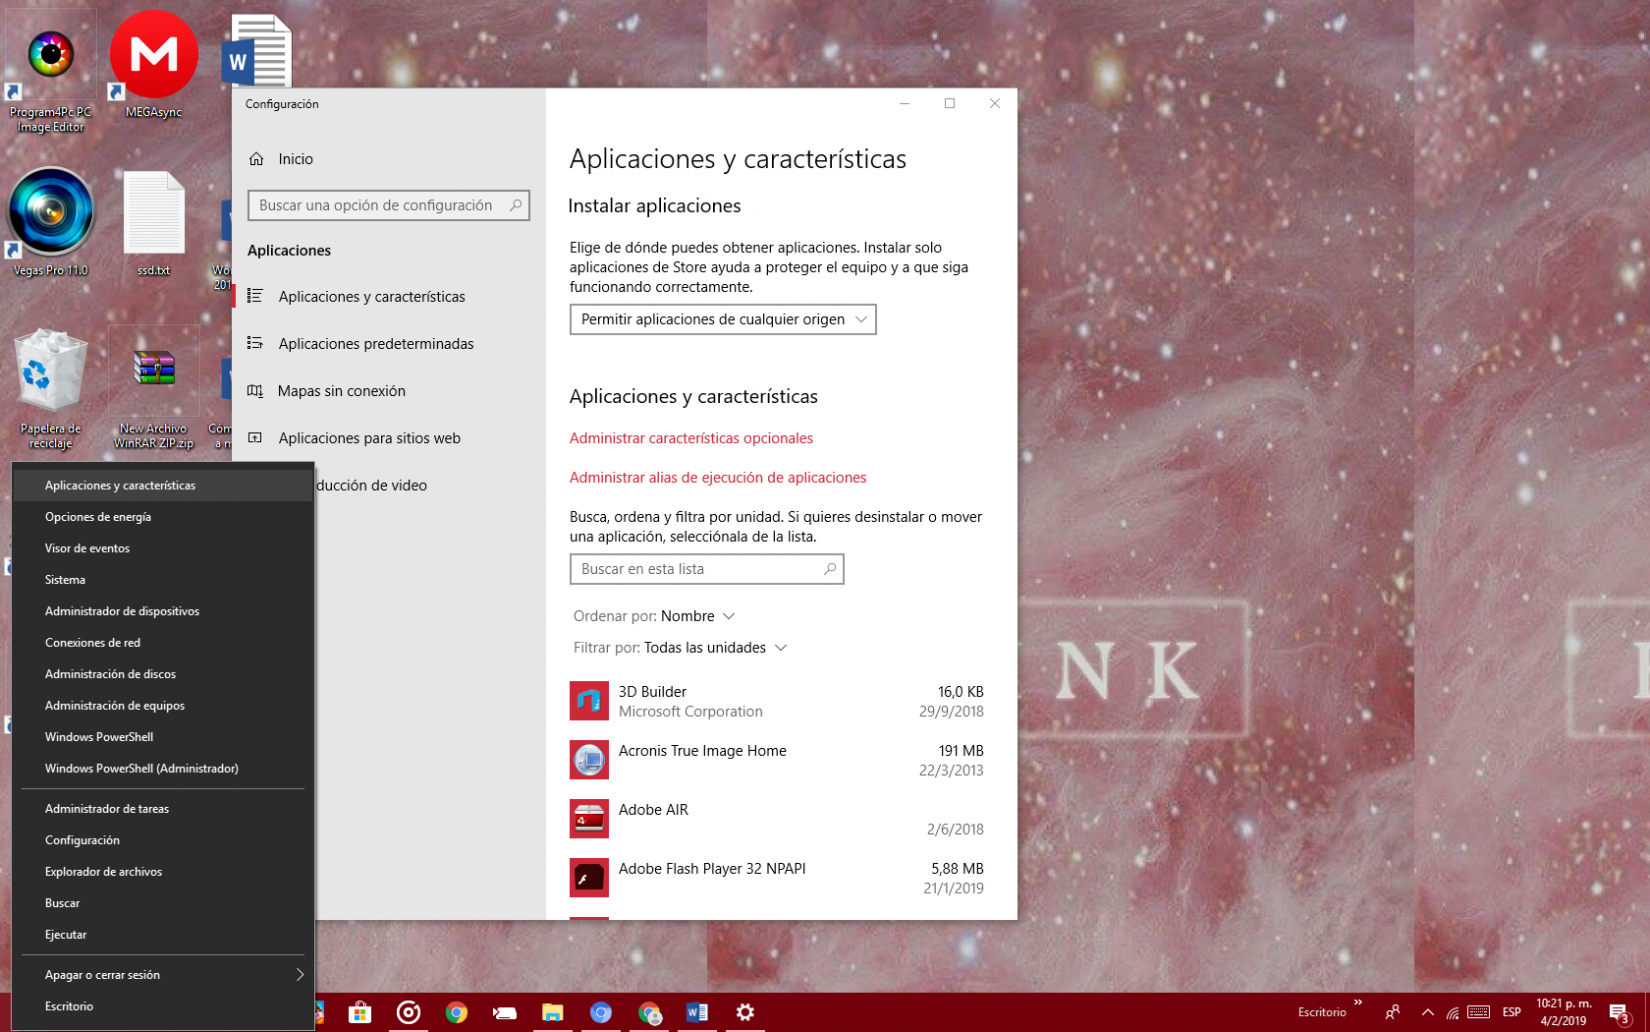Open the taskbar clock and date
Screen dimensions: 1650x1032
tap(1564, 1012)
